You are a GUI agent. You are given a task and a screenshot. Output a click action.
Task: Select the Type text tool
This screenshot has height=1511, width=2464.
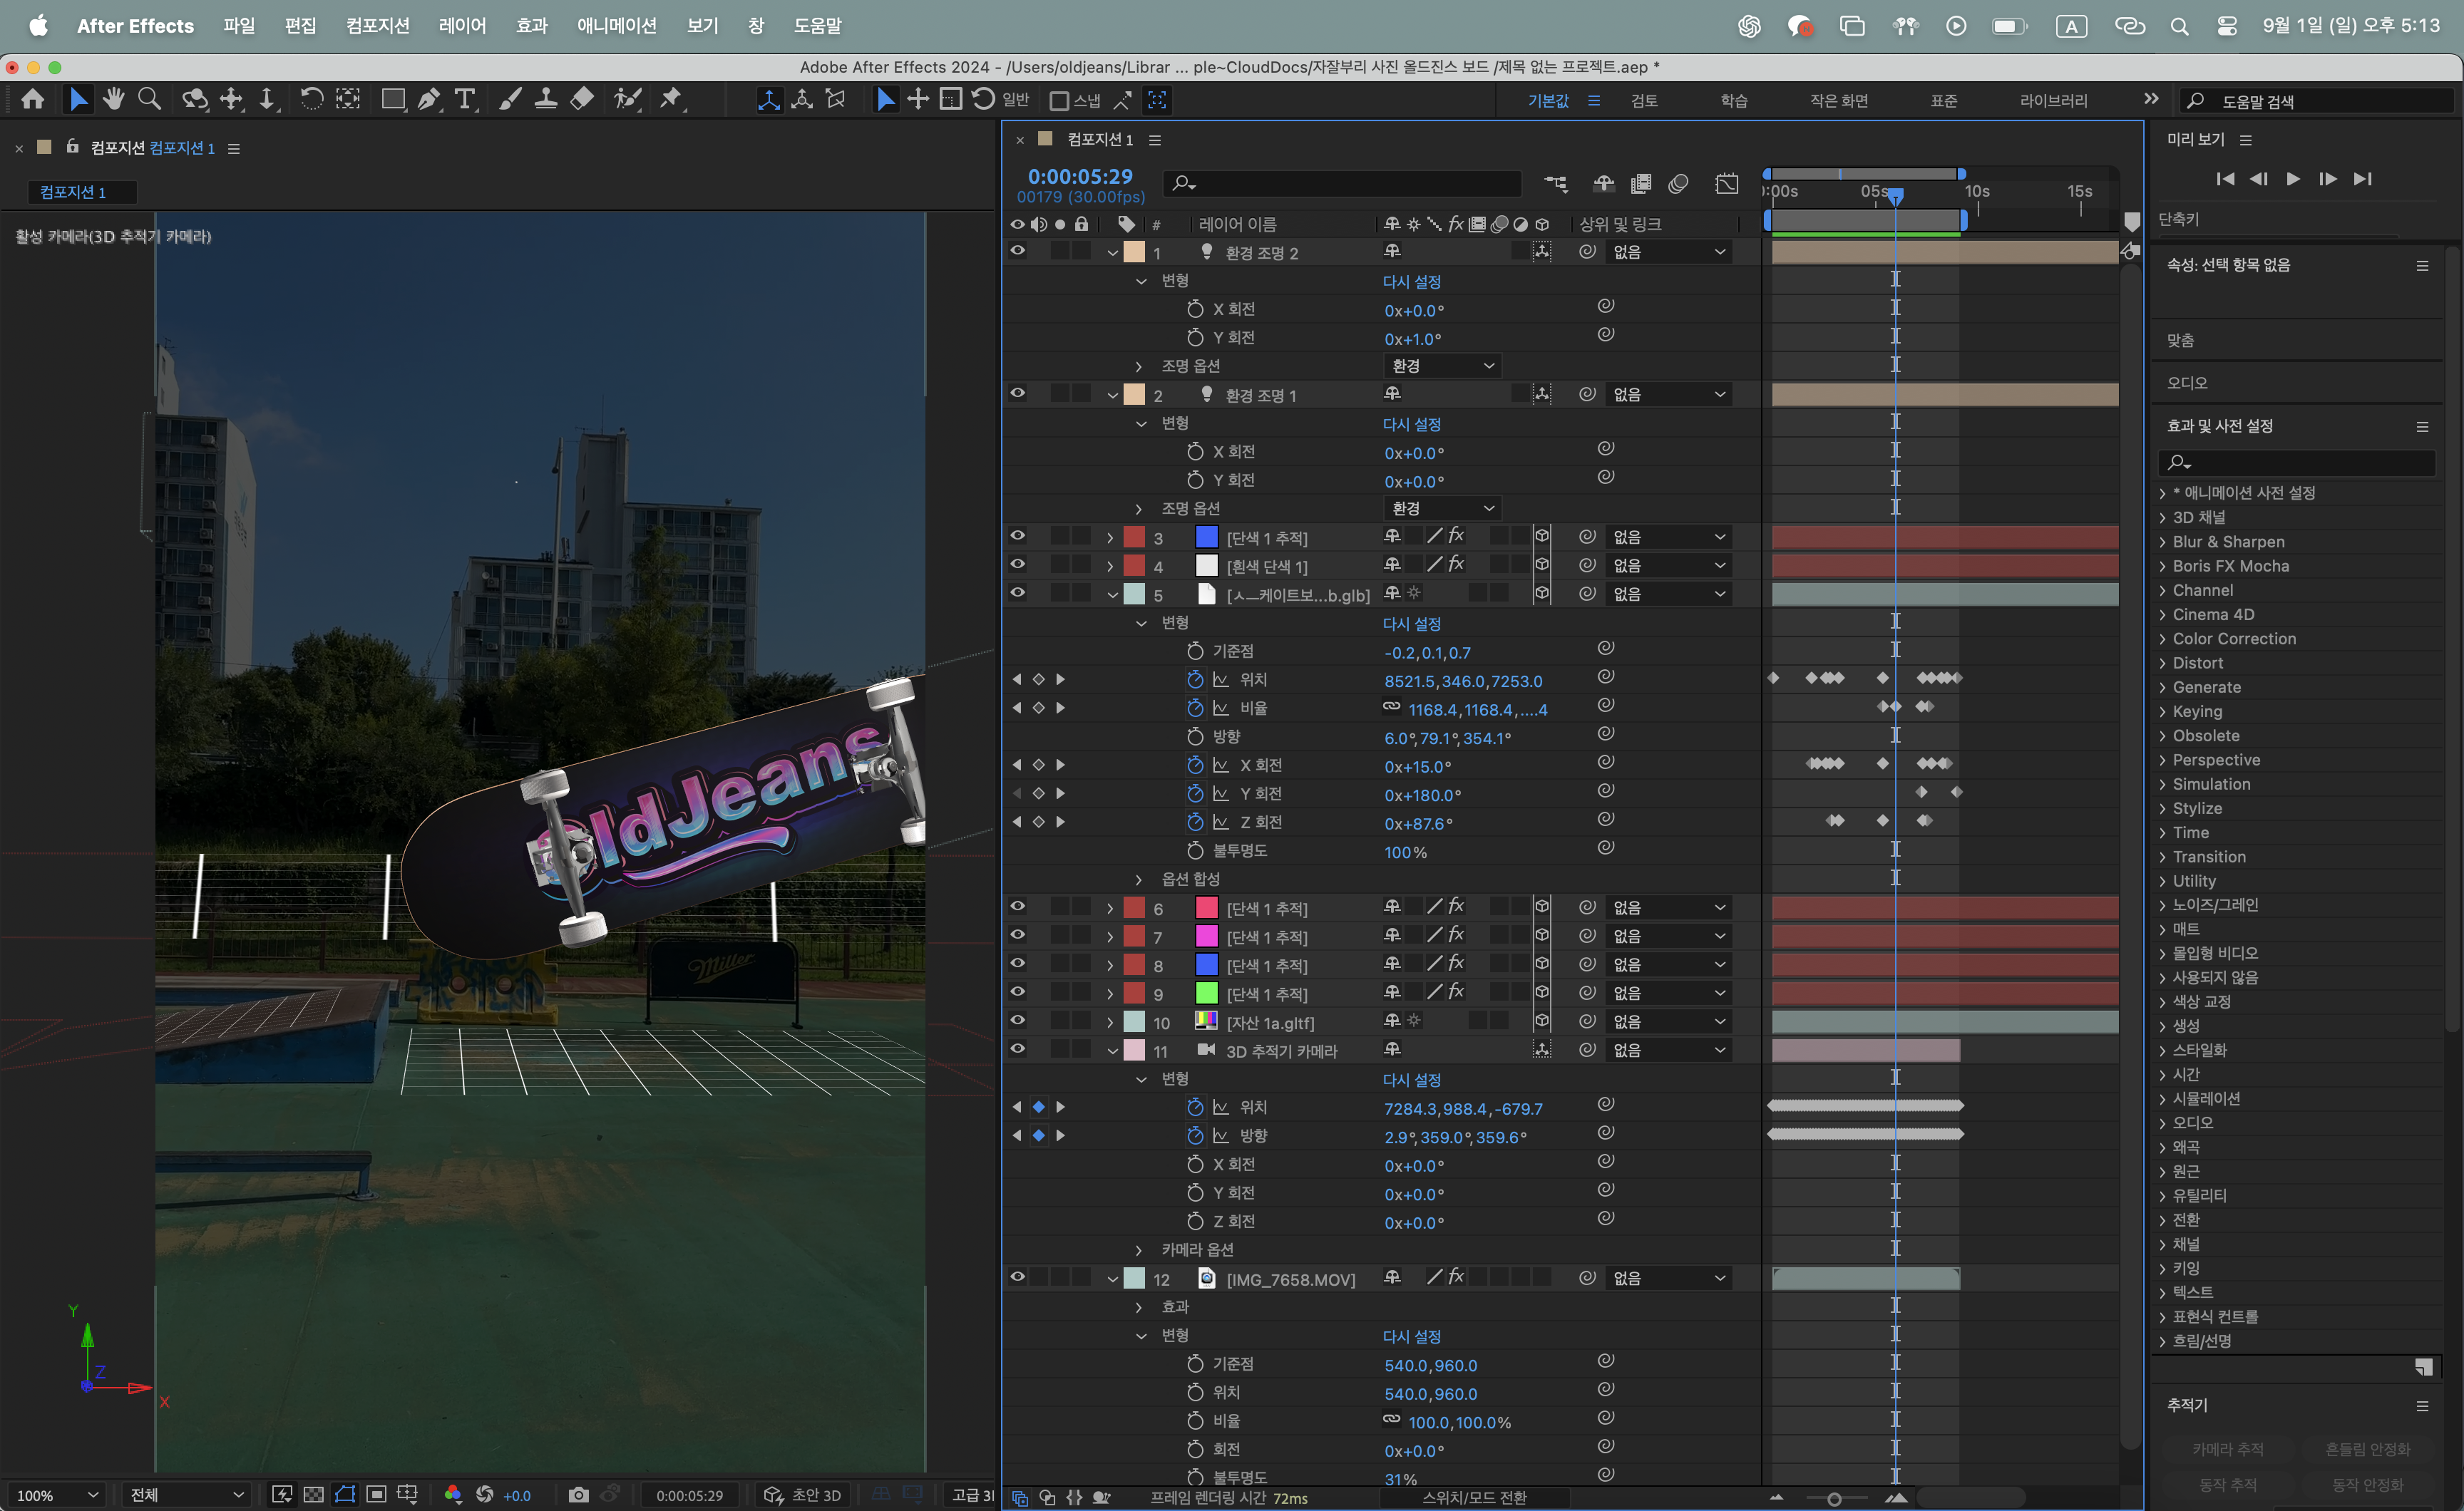[465, 99]
